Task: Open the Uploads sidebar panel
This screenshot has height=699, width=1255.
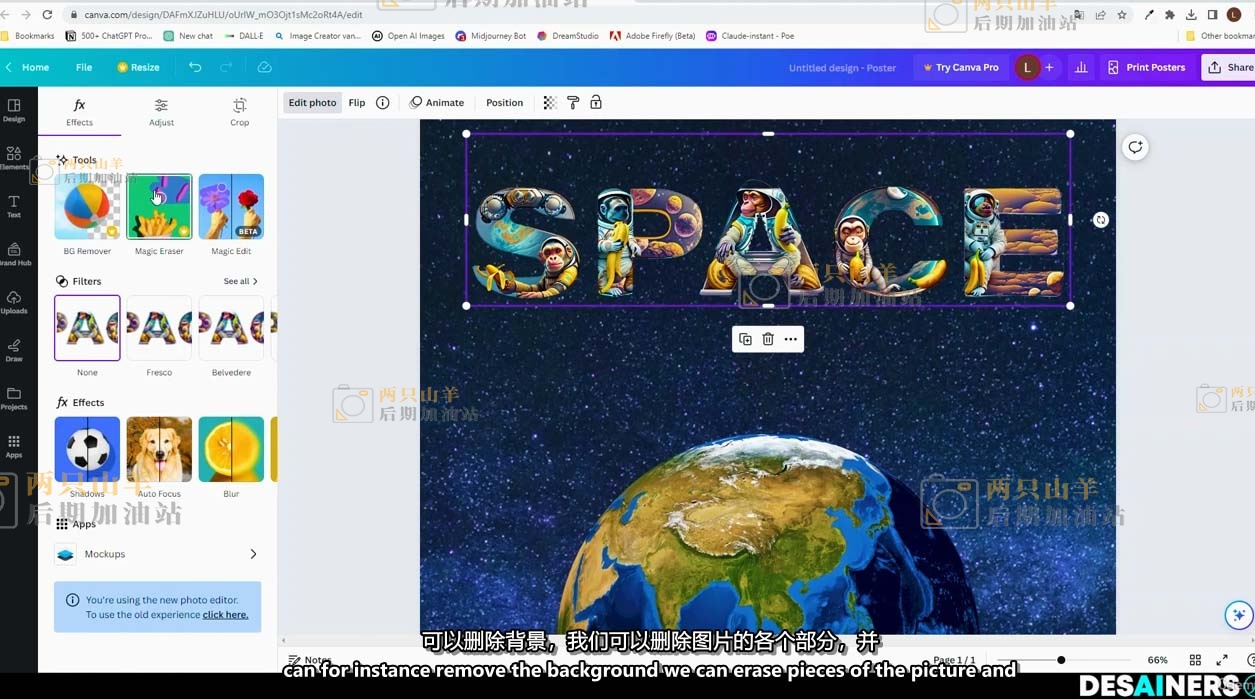Action: pyautogui.click(x=14, y=302)
